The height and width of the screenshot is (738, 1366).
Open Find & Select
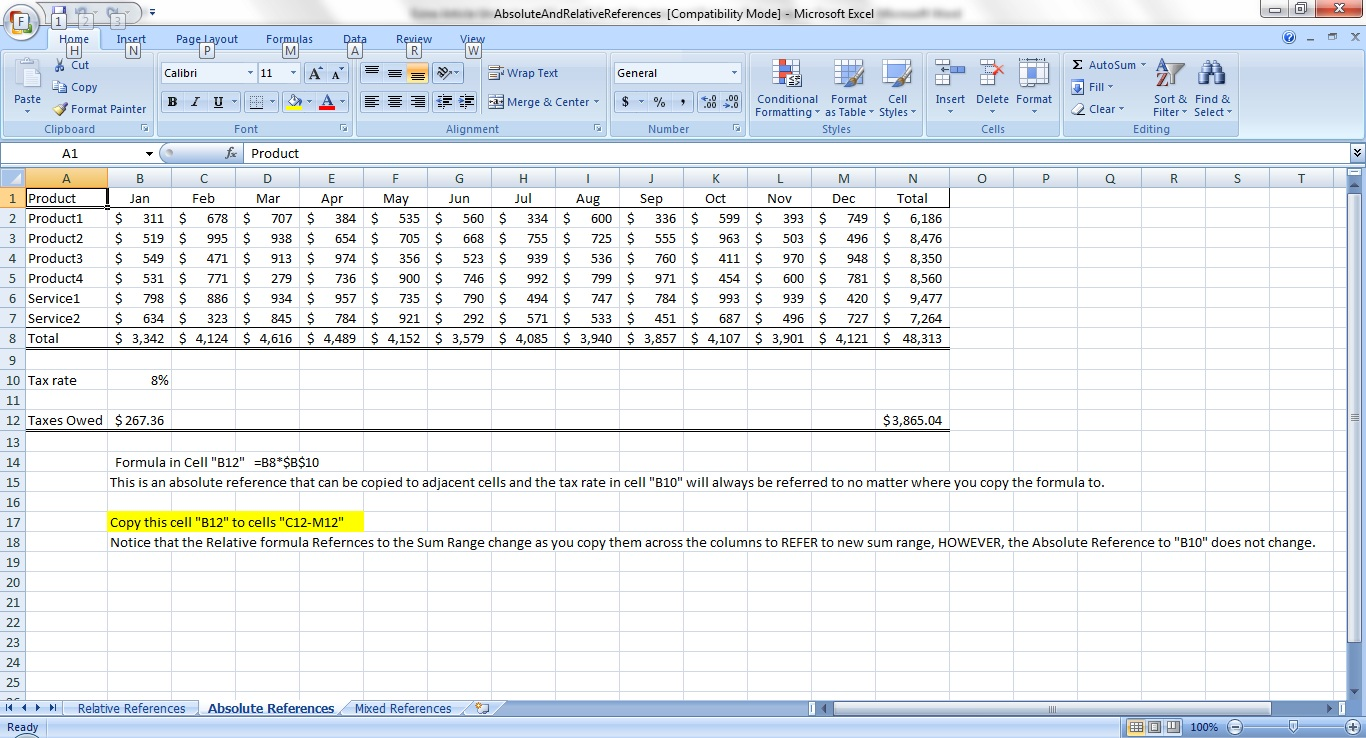[1212, 88]
